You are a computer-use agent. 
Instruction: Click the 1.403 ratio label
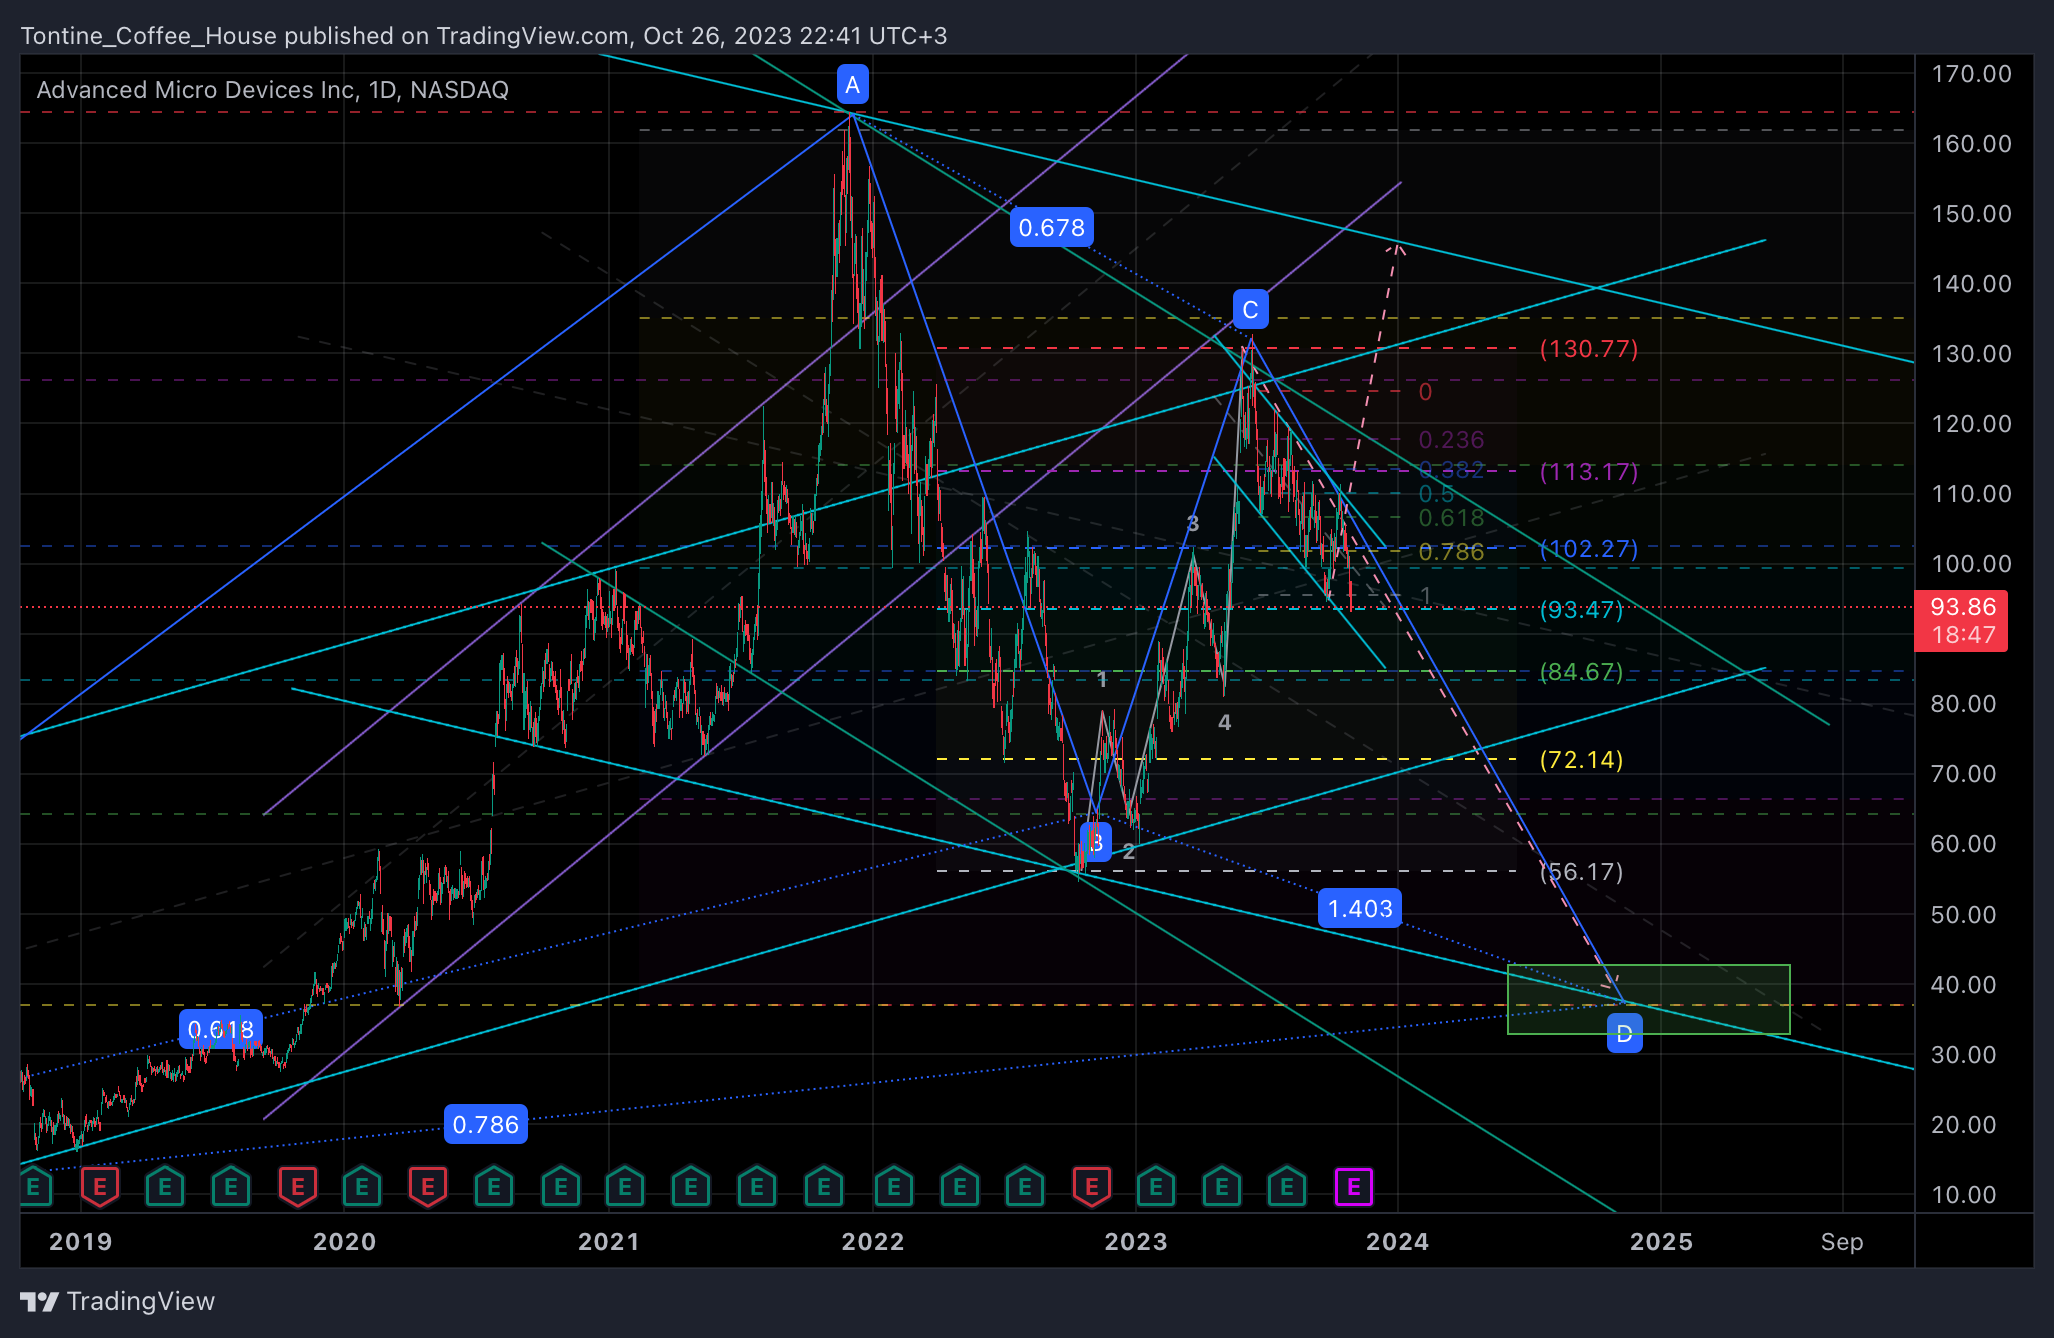point(1360,908)
